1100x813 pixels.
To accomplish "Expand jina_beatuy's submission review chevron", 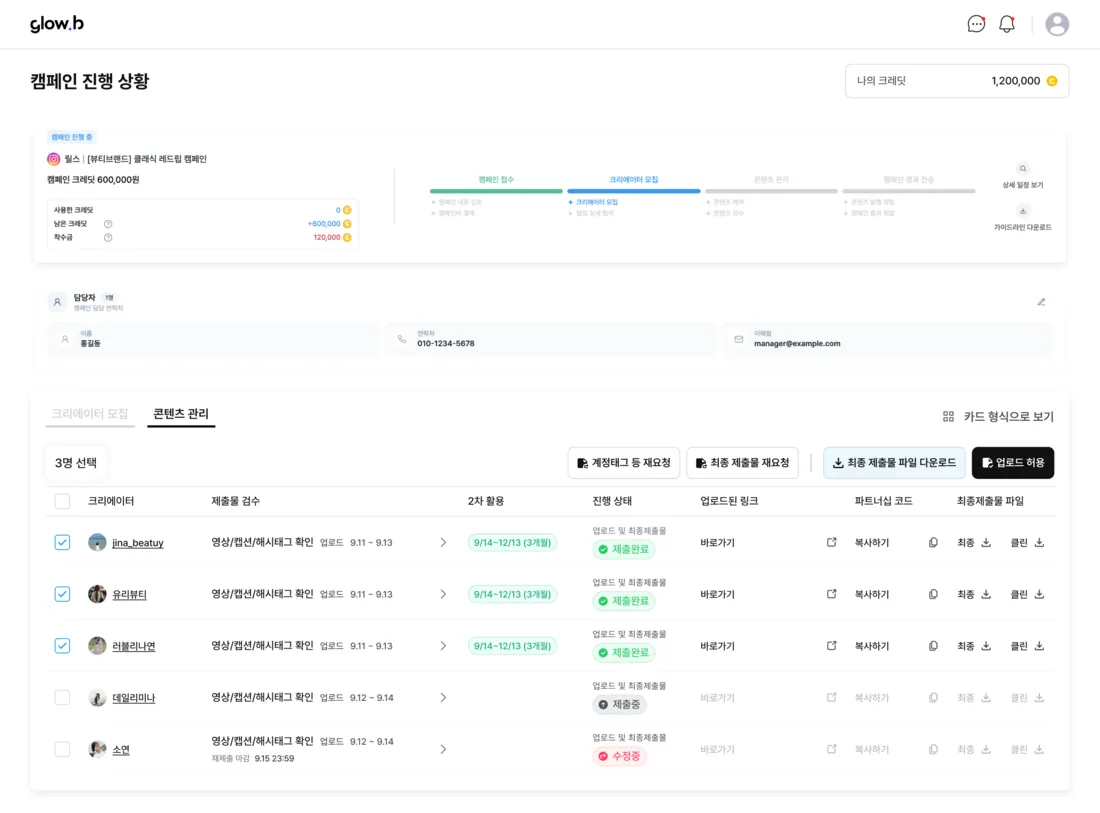I will (x=443, y=542).
